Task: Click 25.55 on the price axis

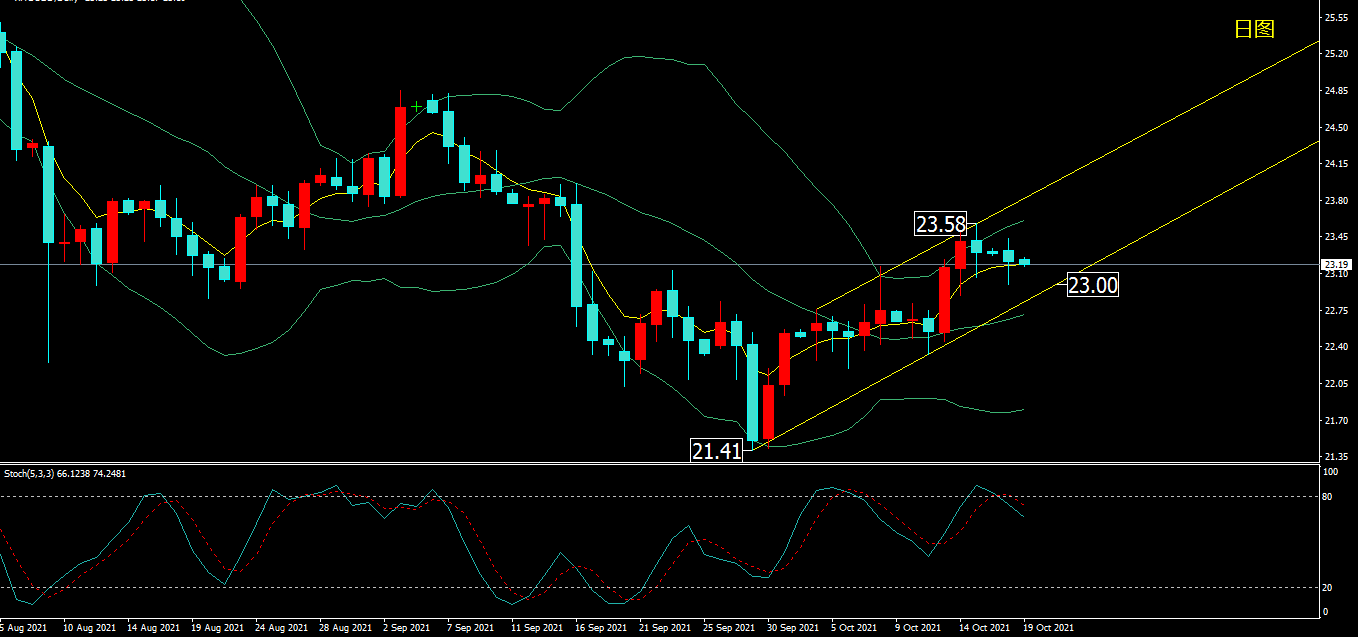Action: (x=1335, y=18)
